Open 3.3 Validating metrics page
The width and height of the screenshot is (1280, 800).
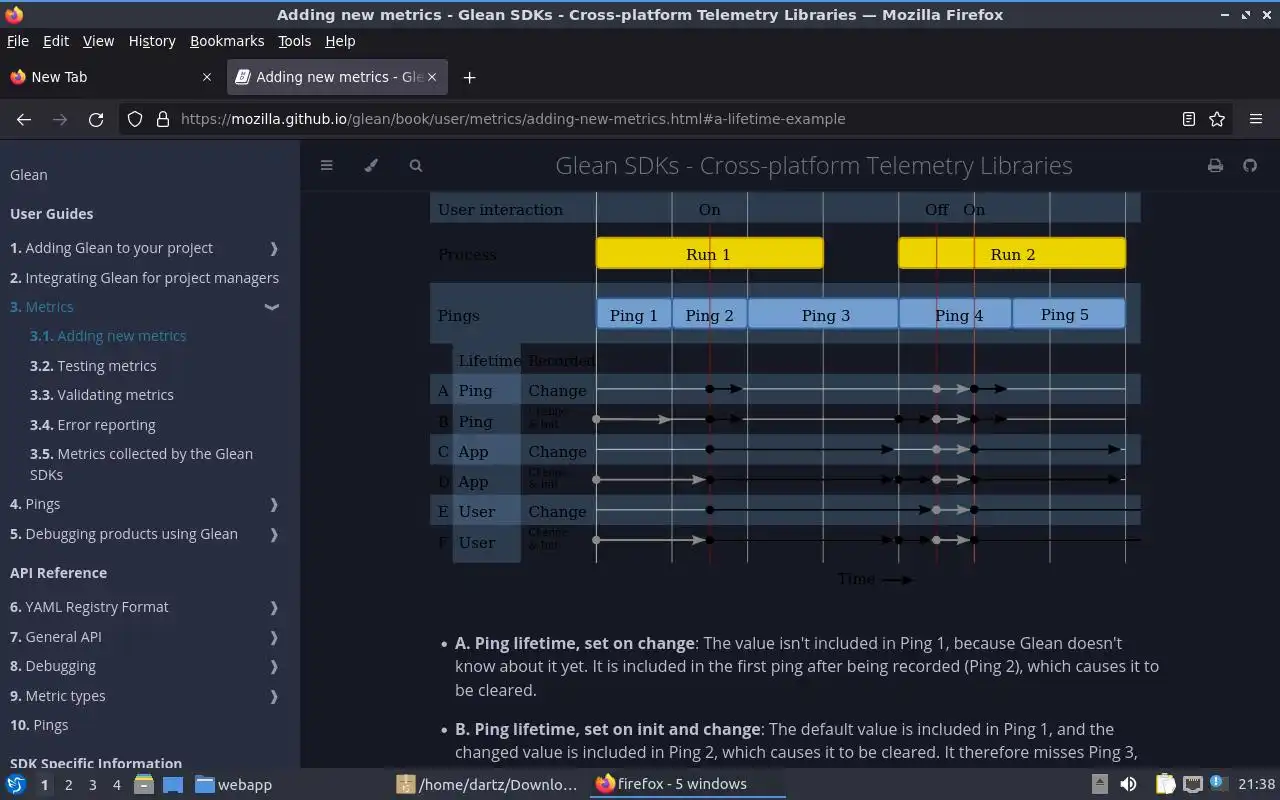point(102,395)
